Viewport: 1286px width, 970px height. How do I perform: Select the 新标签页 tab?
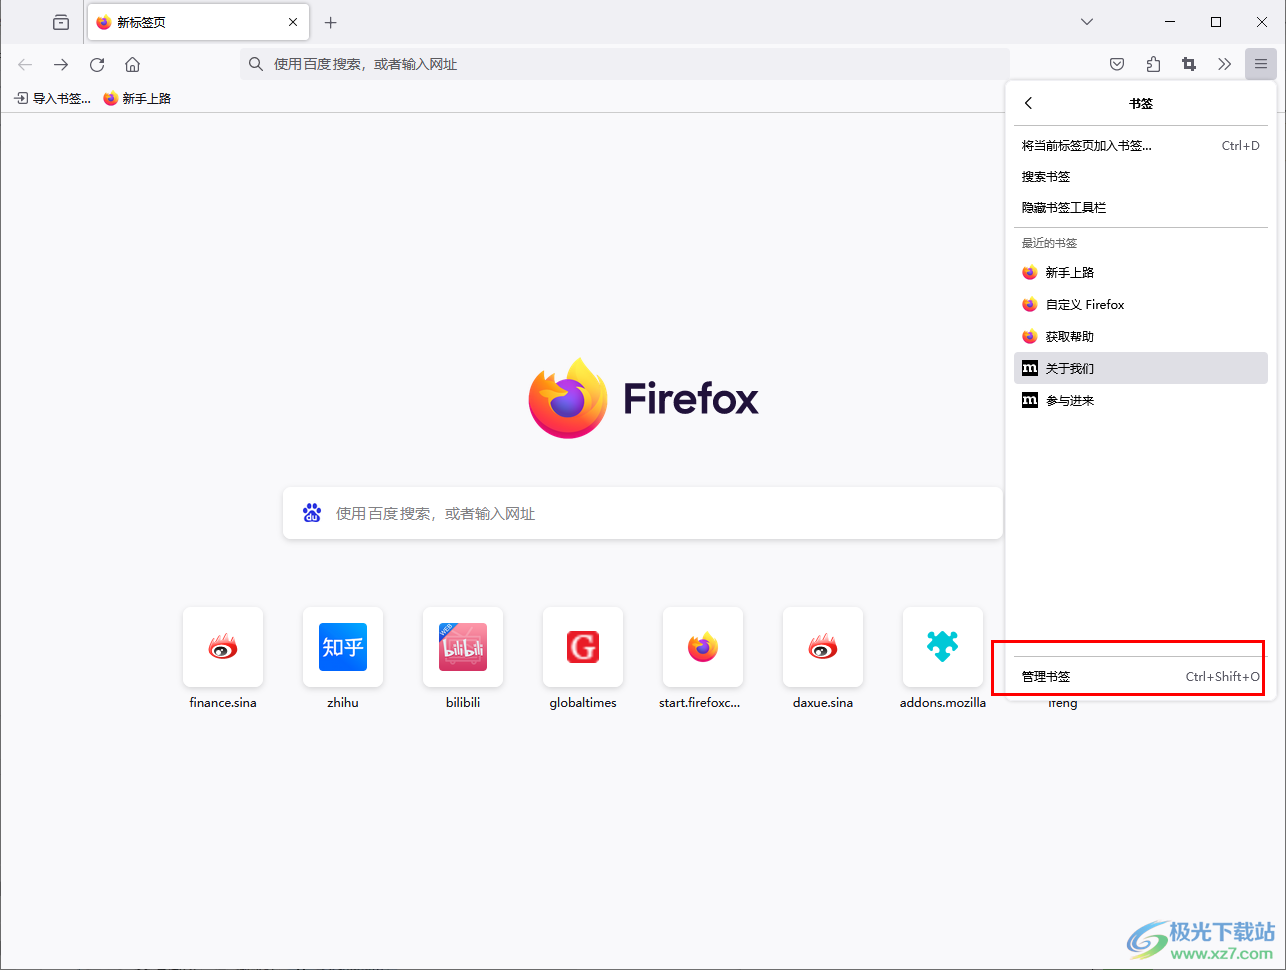(198, 22)
